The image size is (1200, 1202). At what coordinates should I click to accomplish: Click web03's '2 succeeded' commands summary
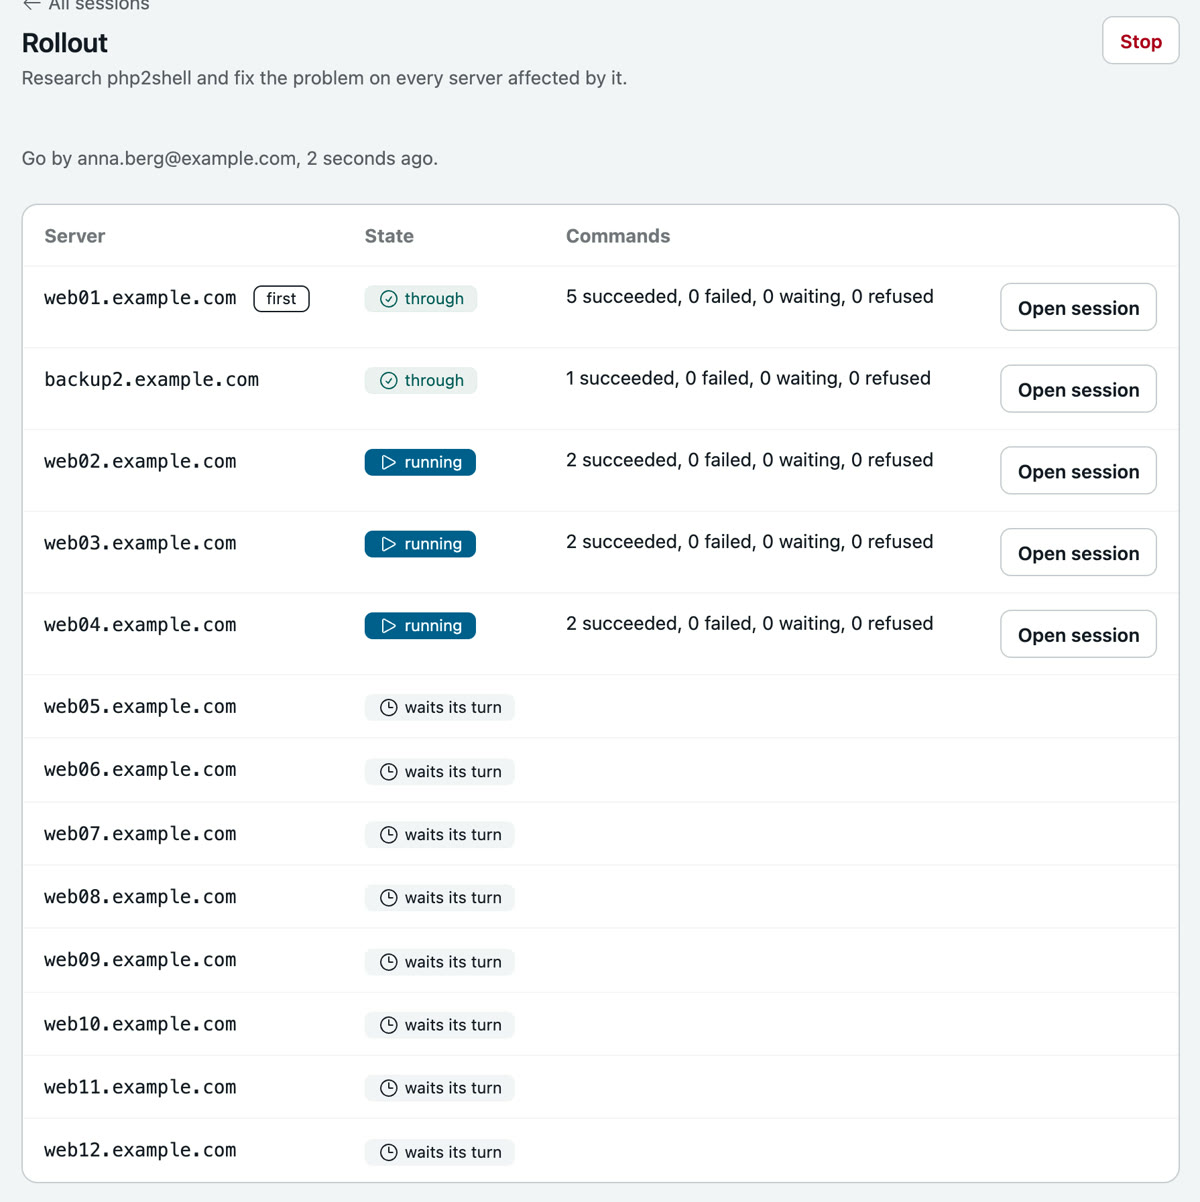750,542
